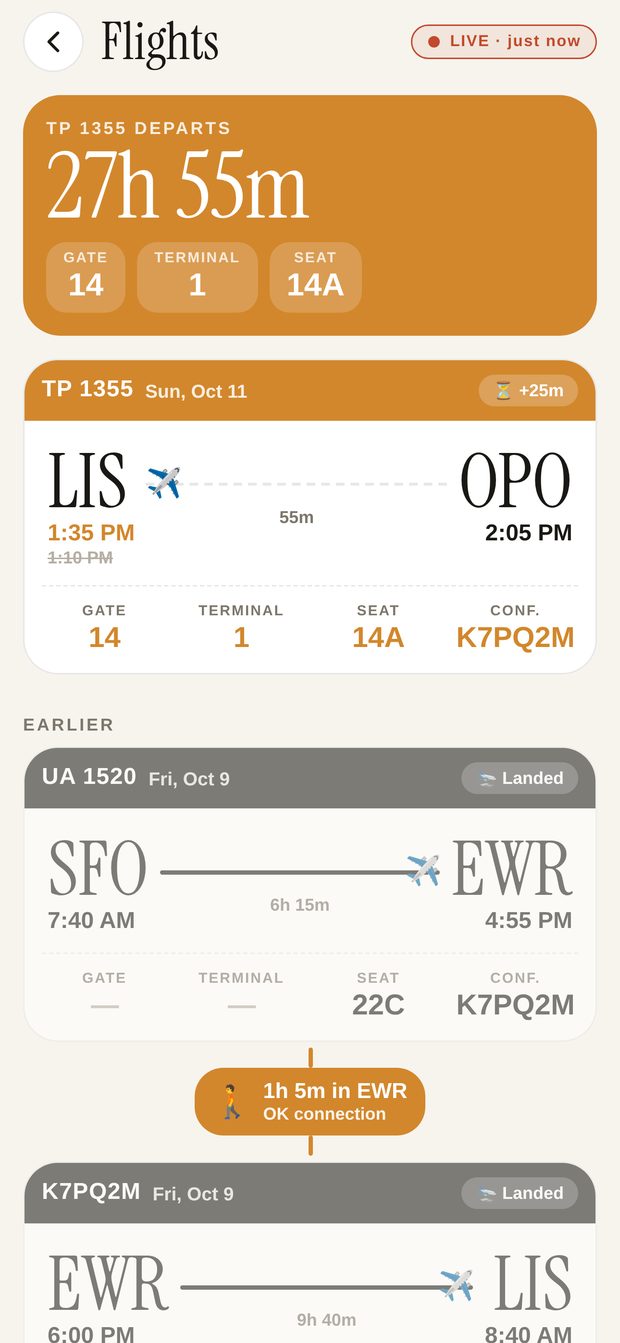This screenshot has height=1343, width=620.
Task: Click the 27h 55m departure countdown
Action: tap(177, 187)
